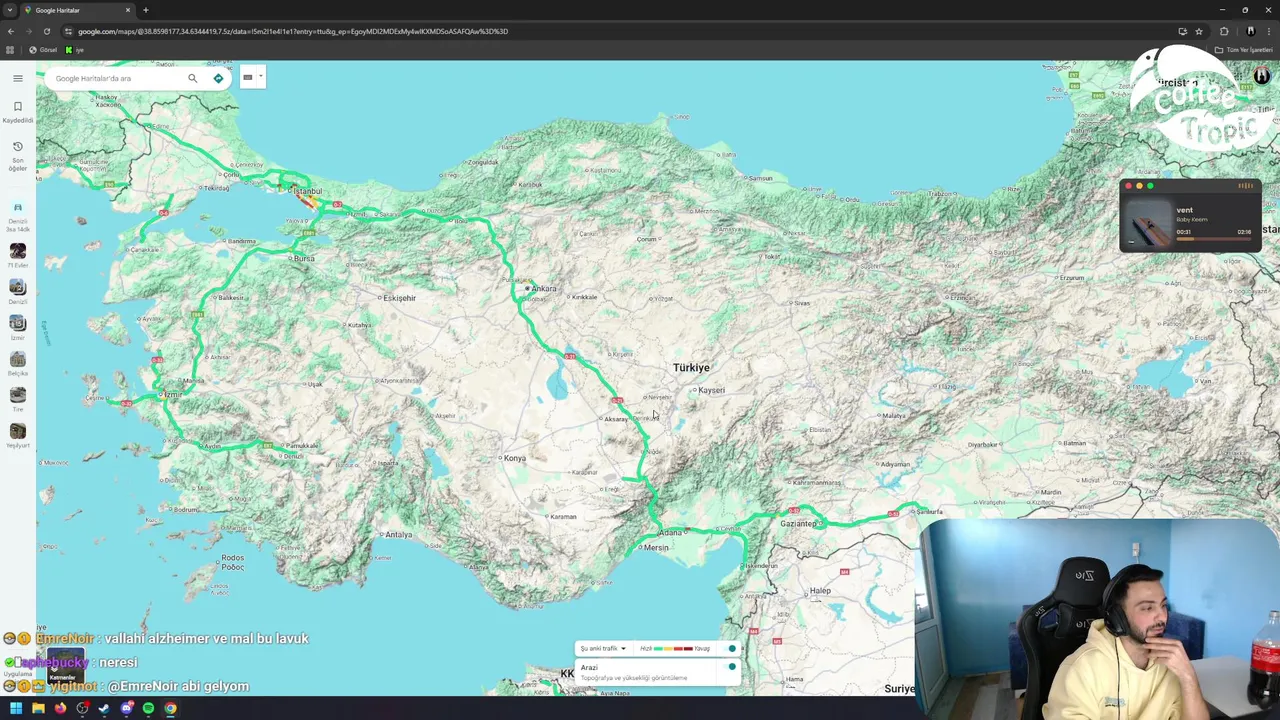The height and width of the screenshot is (720, 1280).
Task: Bookmark this page with the star icon
Action: [1199, 31]
